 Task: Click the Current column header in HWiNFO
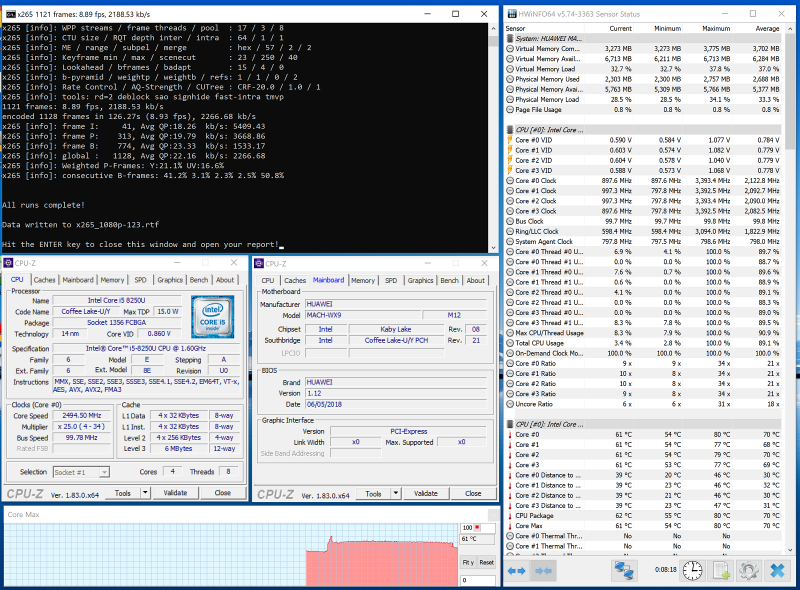620,29
